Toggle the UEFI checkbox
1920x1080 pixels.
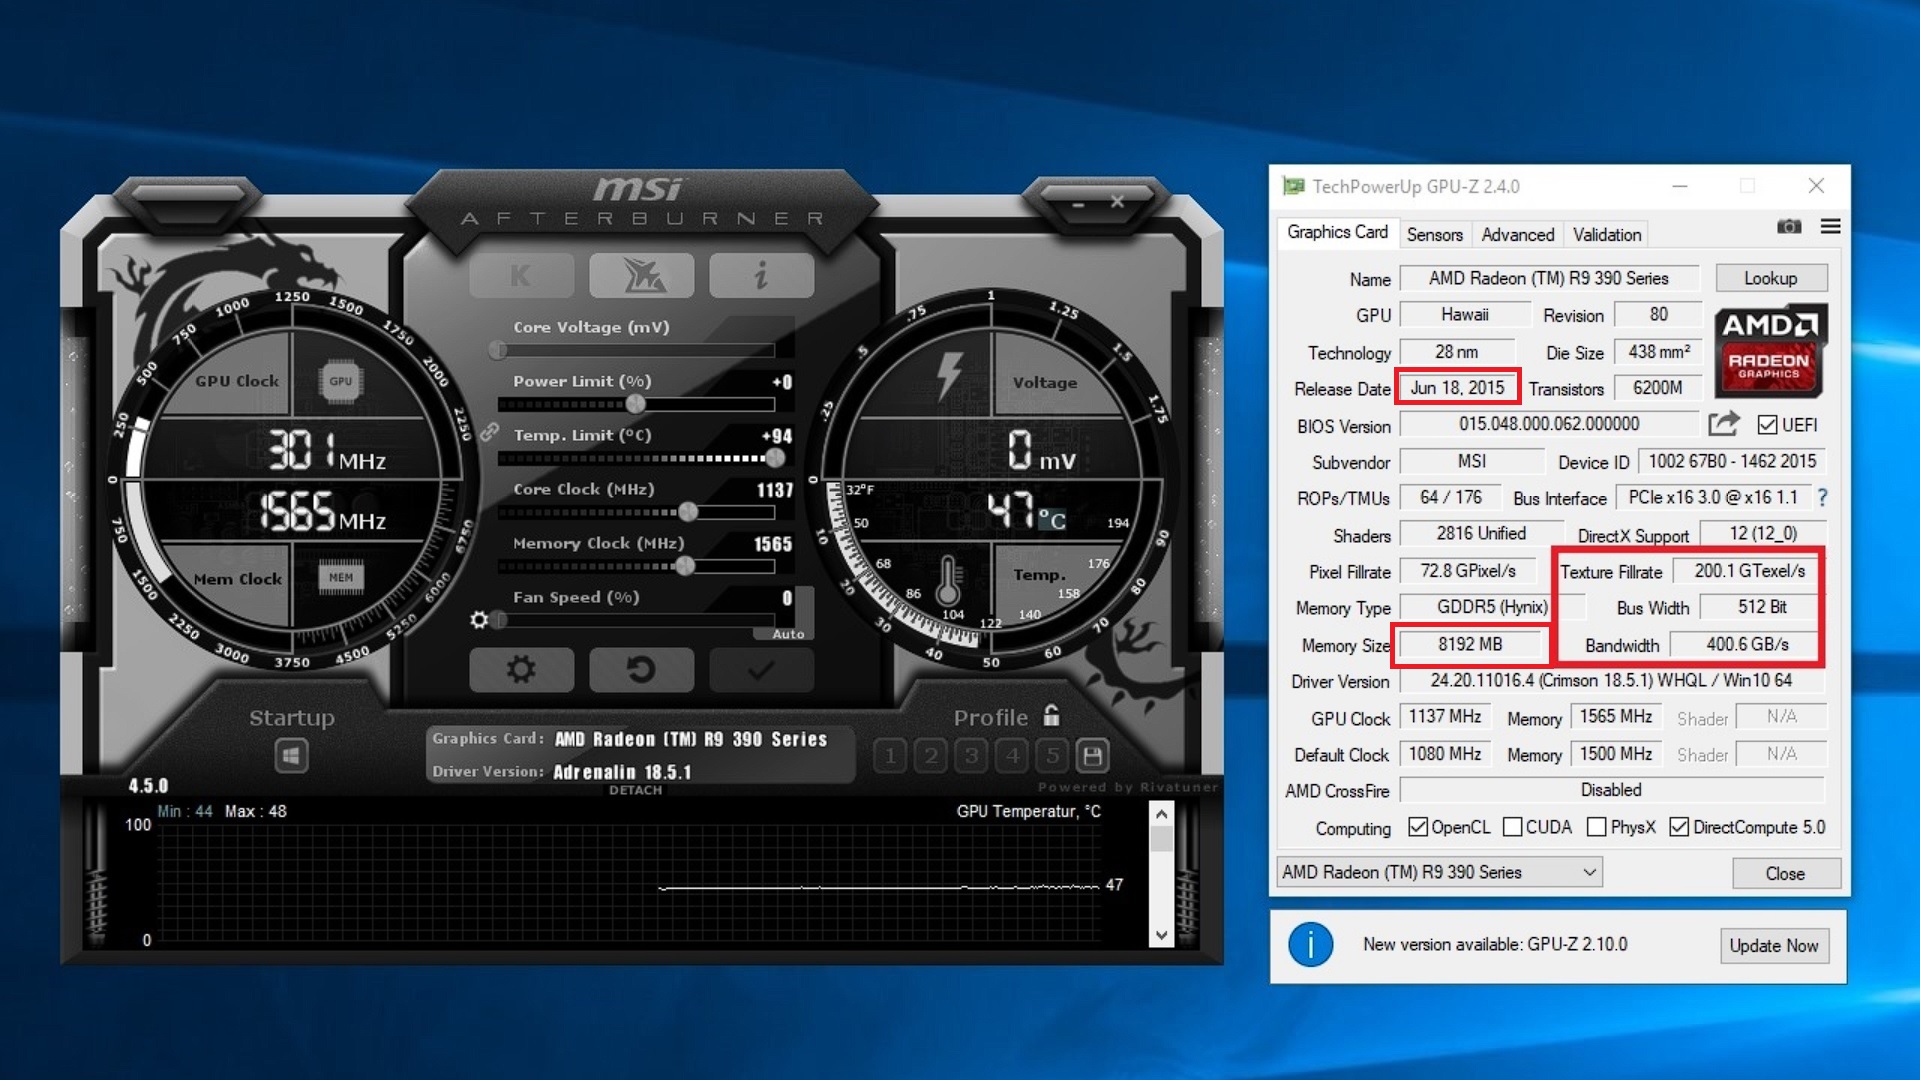point(1767,425)
